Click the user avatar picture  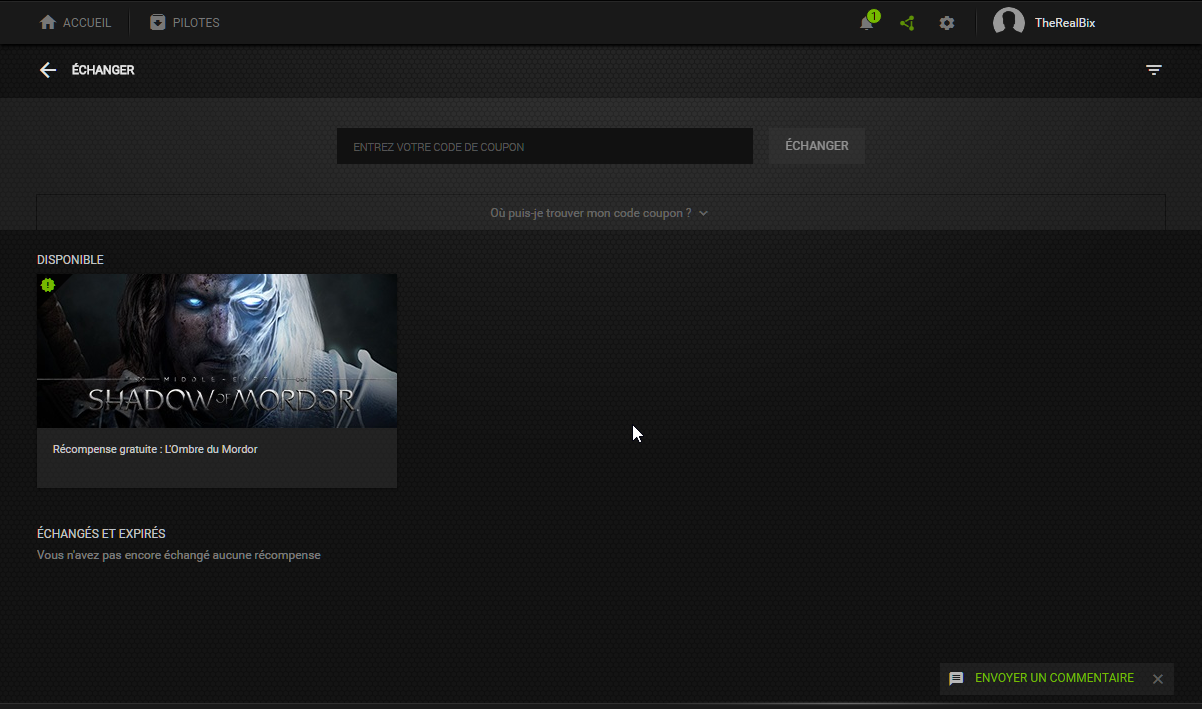pos(1008,22)
